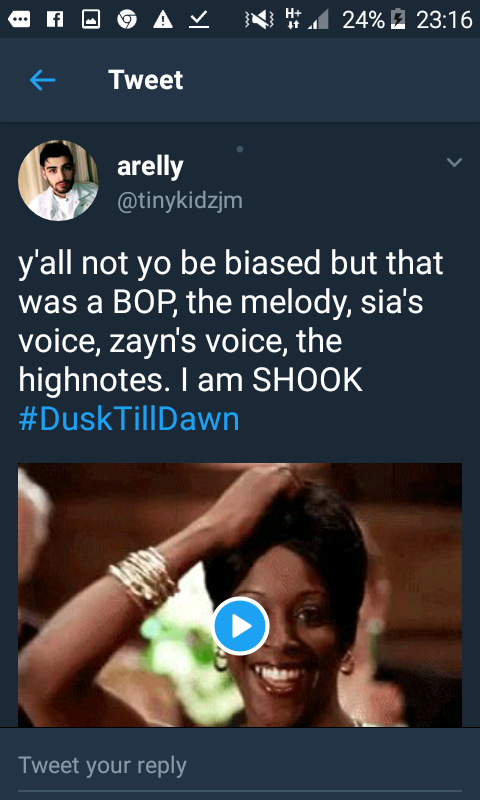Screen dimensions: 480x800
Task: Tap the 23:16 clock in status bar
Action: [x=444, y=20]
